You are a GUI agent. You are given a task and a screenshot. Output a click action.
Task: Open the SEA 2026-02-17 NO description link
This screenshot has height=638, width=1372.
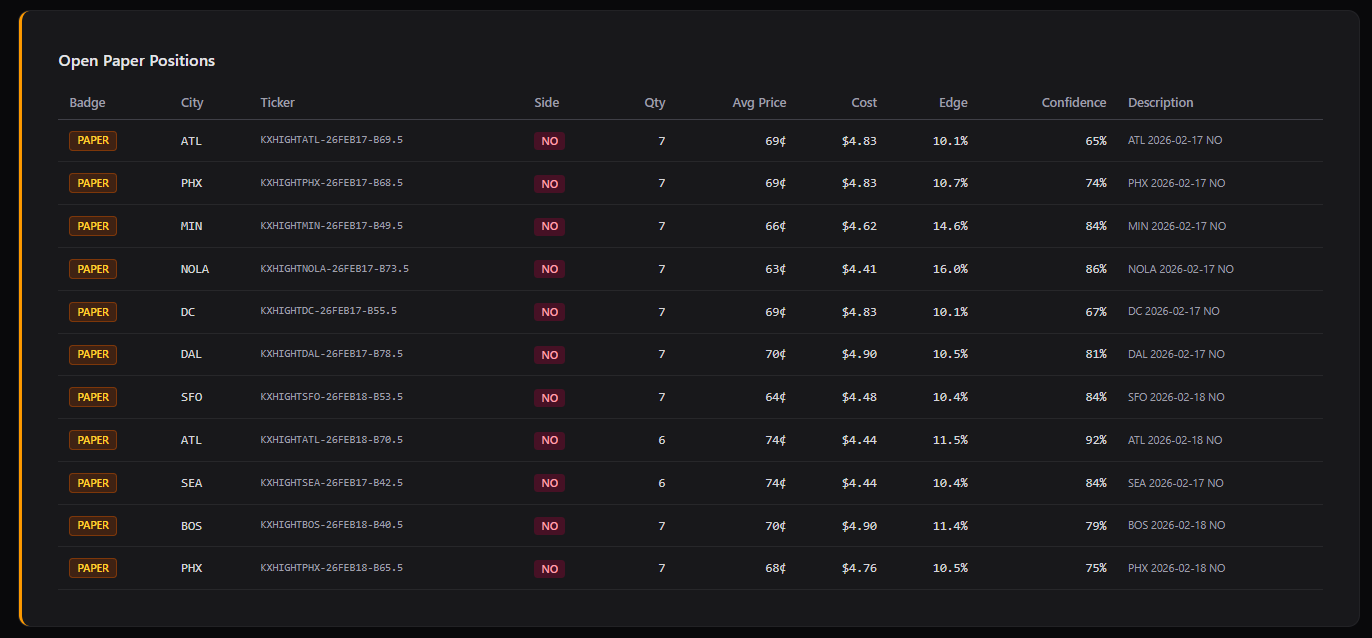(1175, 483)
